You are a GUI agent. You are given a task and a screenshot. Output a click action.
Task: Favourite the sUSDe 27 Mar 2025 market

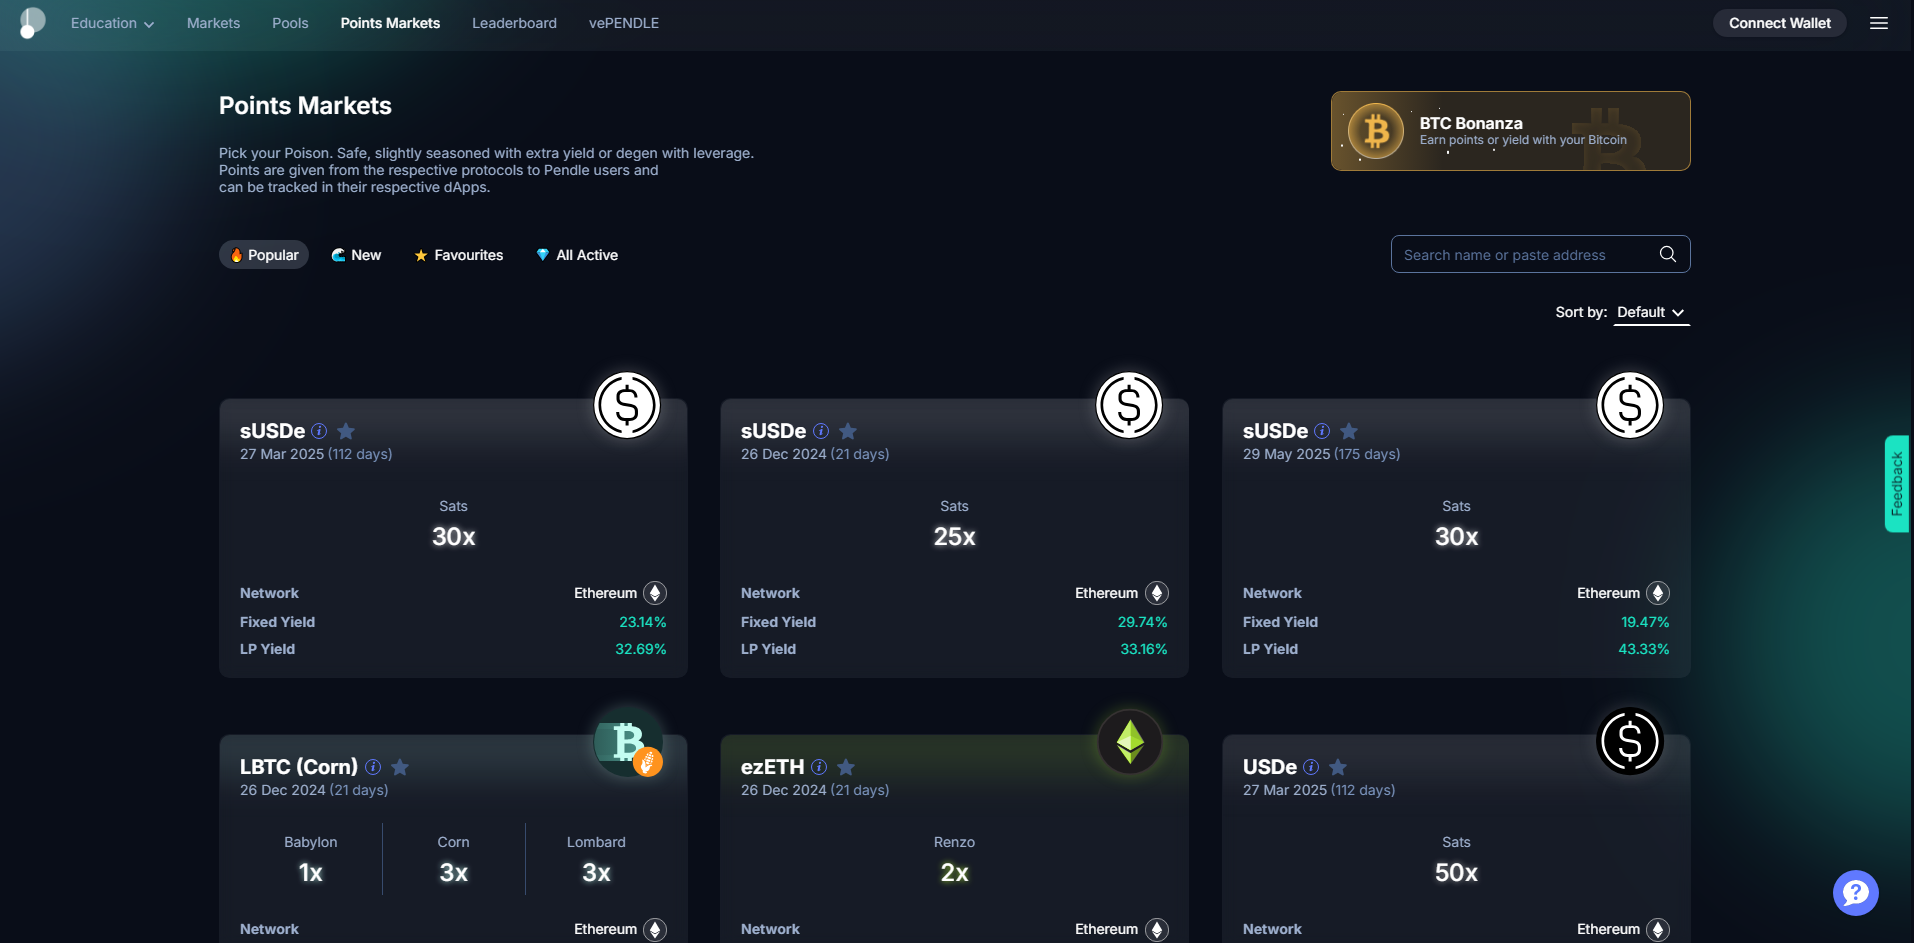346,431
